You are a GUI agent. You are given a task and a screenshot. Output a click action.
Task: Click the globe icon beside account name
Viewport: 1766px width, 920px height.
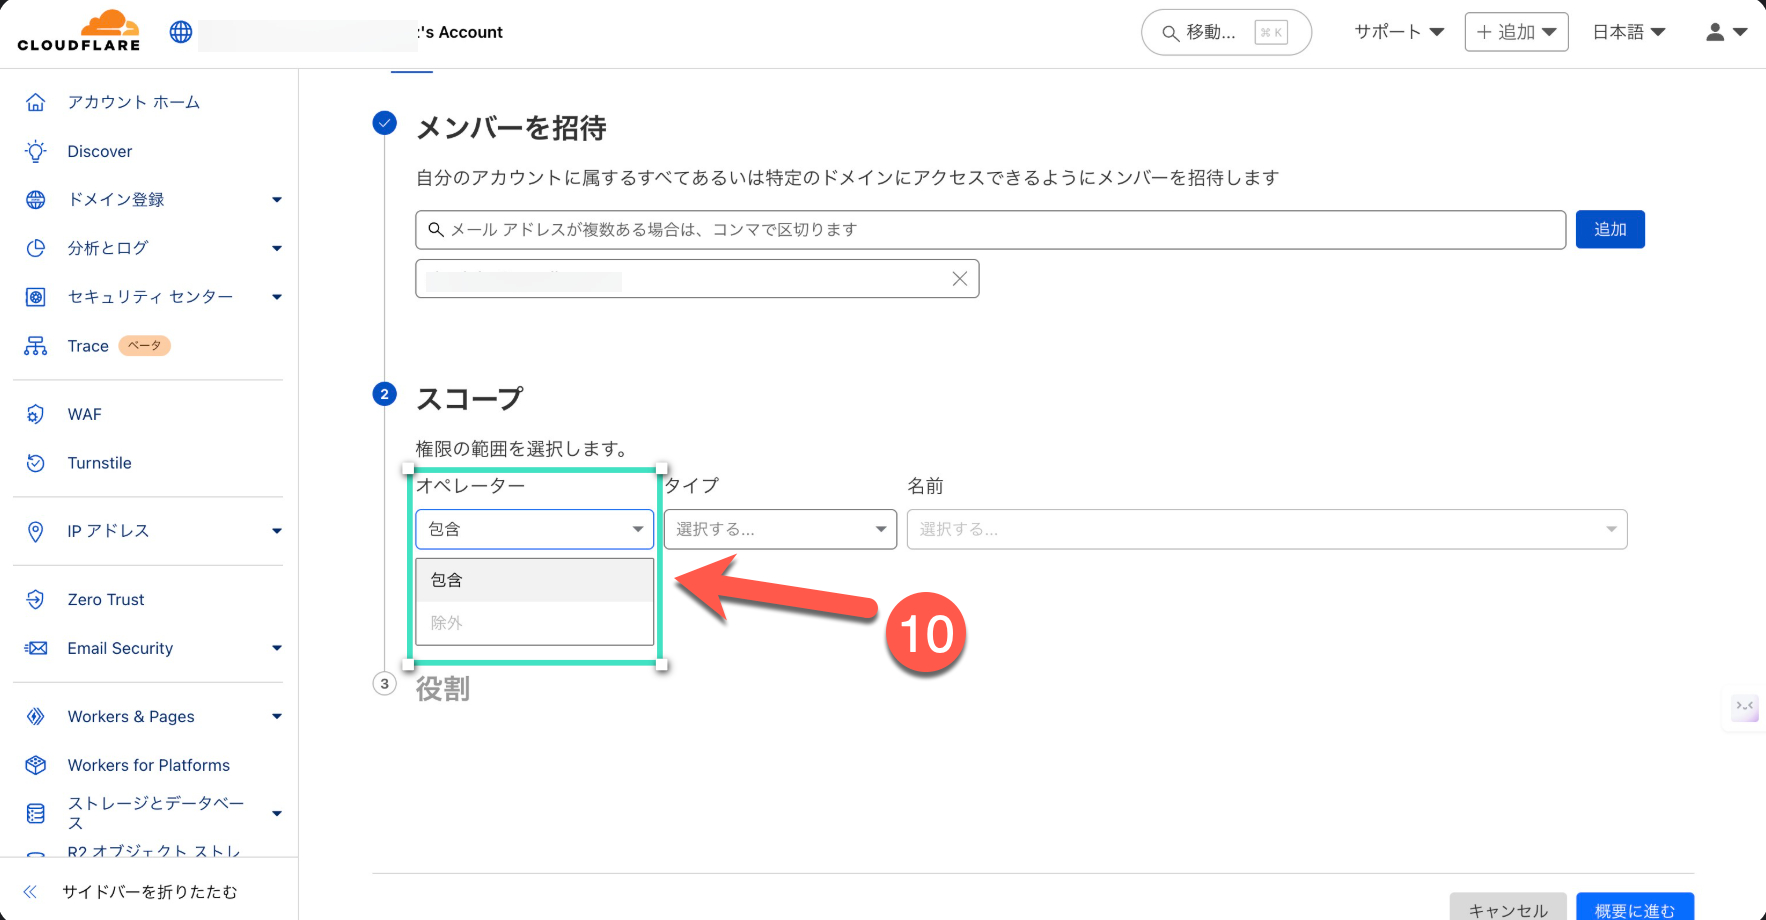coord(181,32)
